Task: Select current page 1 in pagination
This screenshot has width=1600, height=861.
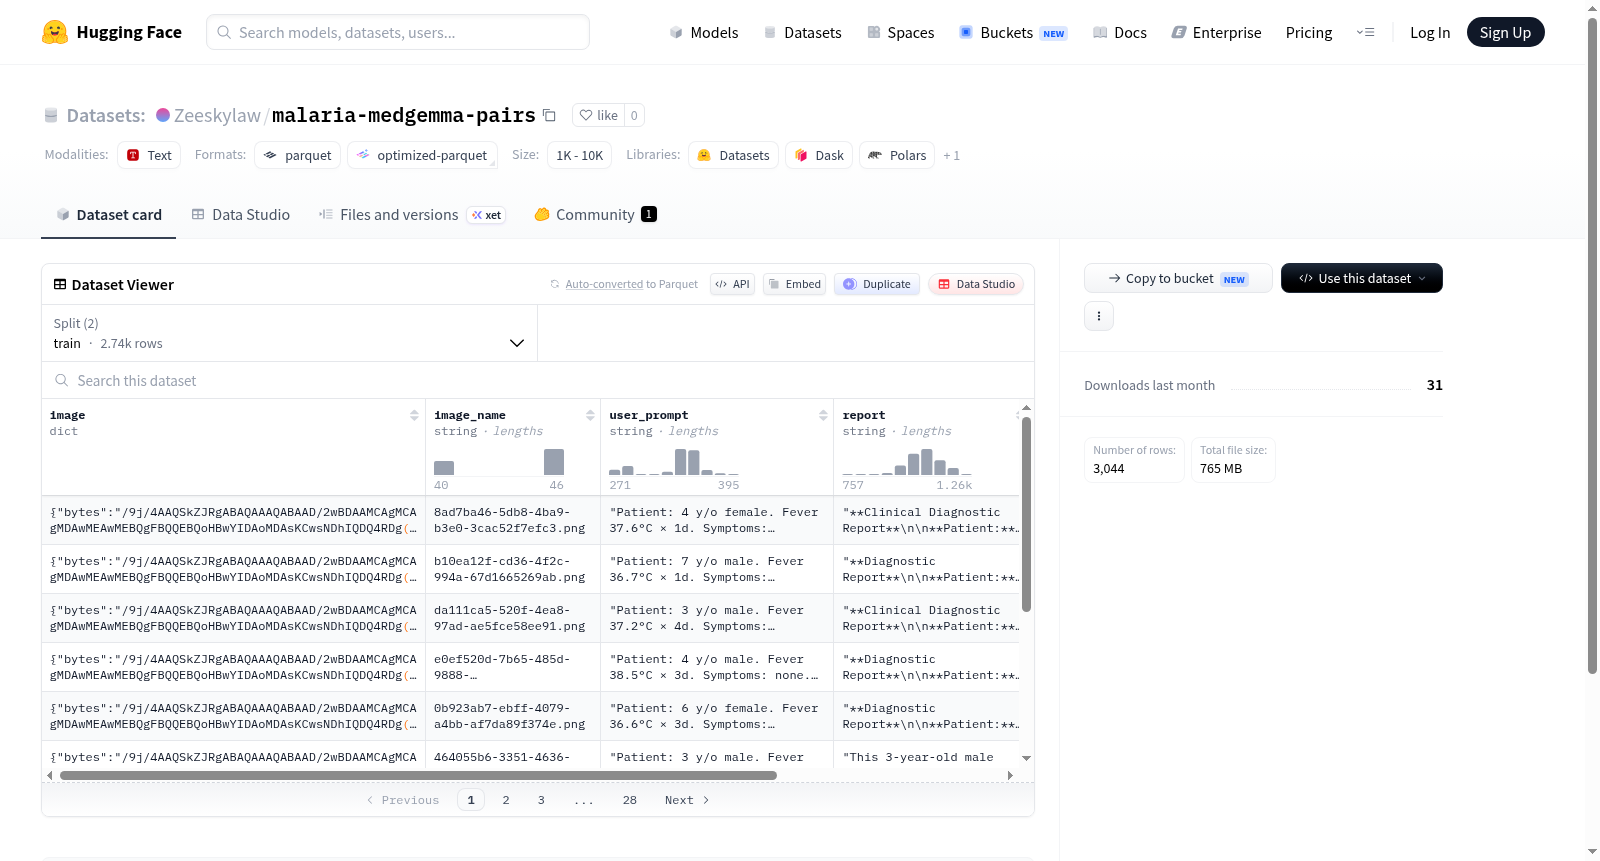Action: point(471,800)
